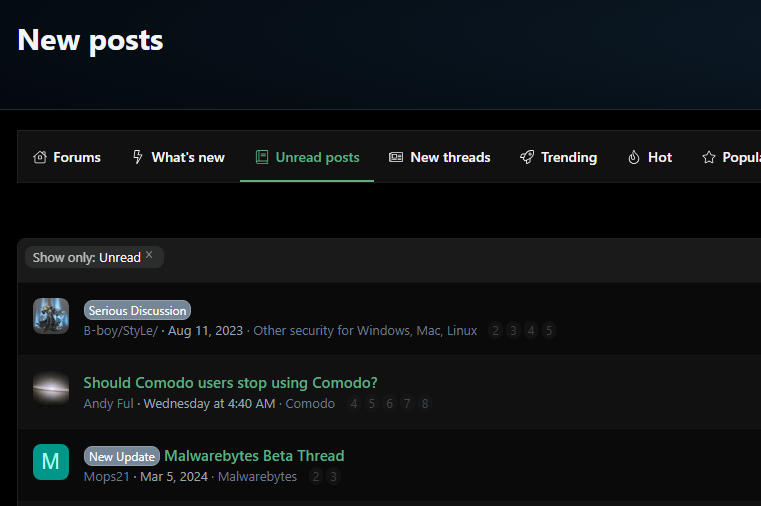Jump to page 4 of Comodo thread
Viewport: 761px width, 506px height.
(x=354, y=404)
